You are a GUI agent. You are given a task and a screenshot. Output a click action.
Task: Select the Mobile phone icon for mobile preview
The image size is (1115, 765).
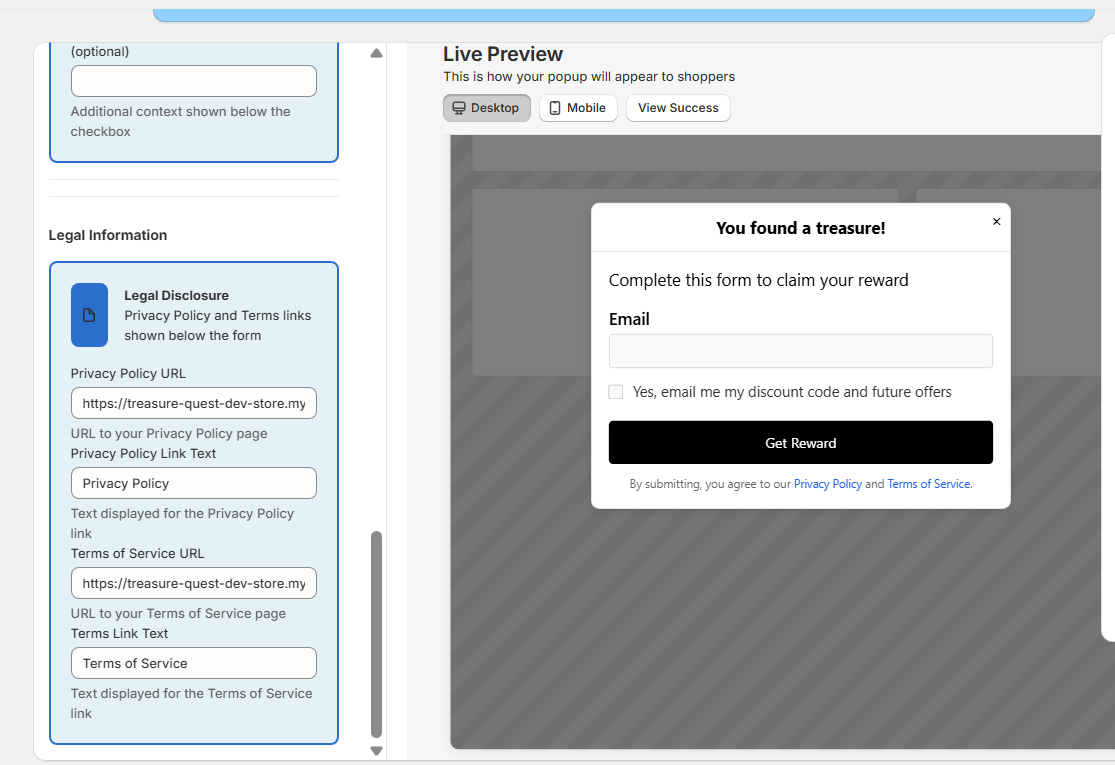point(553,107)
